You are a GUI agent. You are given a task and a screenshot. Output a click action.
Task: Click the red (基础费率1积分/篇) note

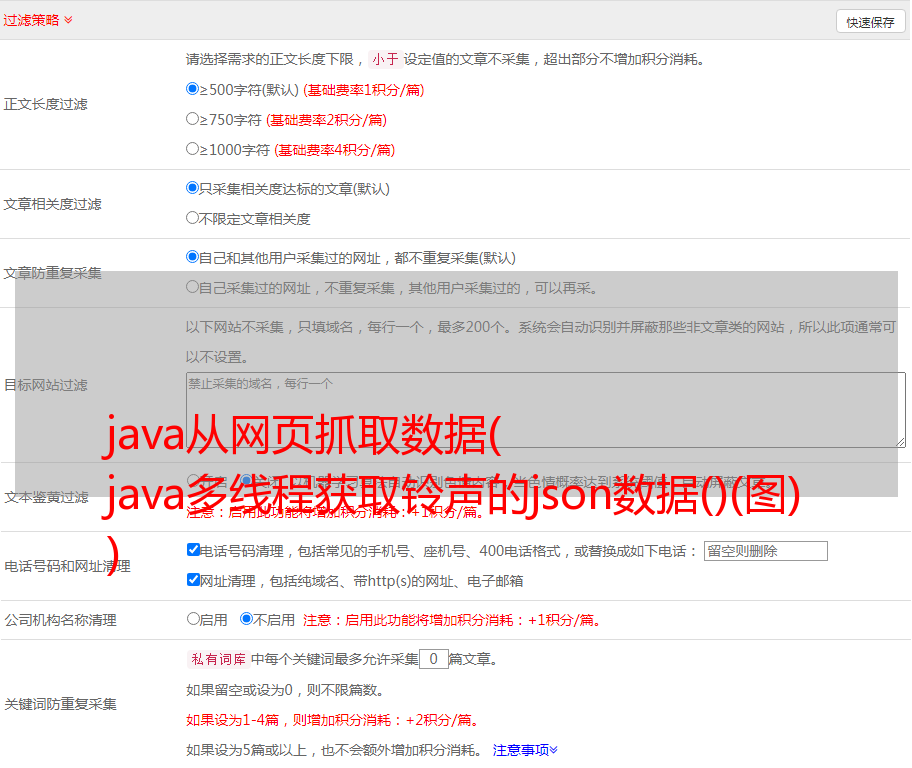[x=364, y=90]
